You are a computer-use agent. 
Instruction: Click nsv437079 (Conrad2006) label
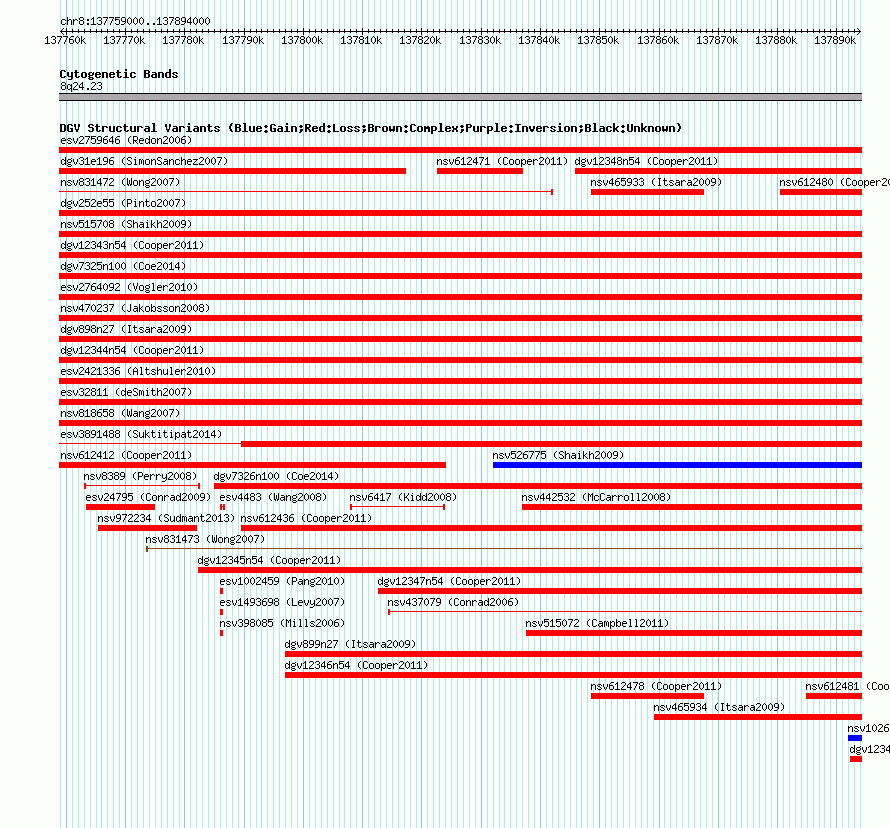453,602
